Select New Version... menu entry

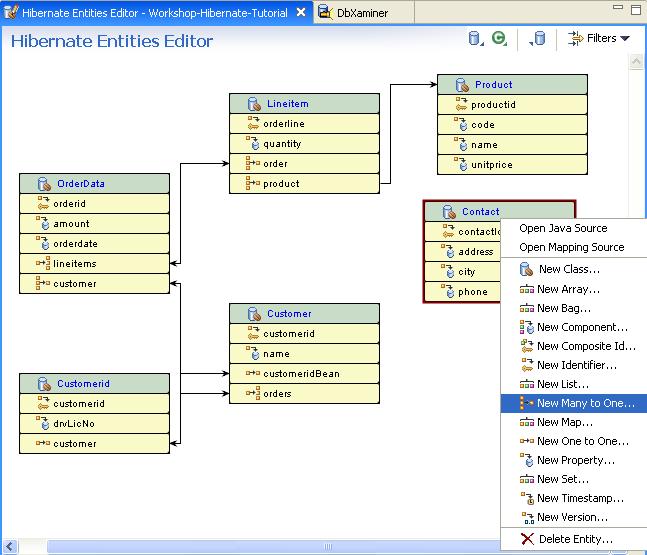572,517
